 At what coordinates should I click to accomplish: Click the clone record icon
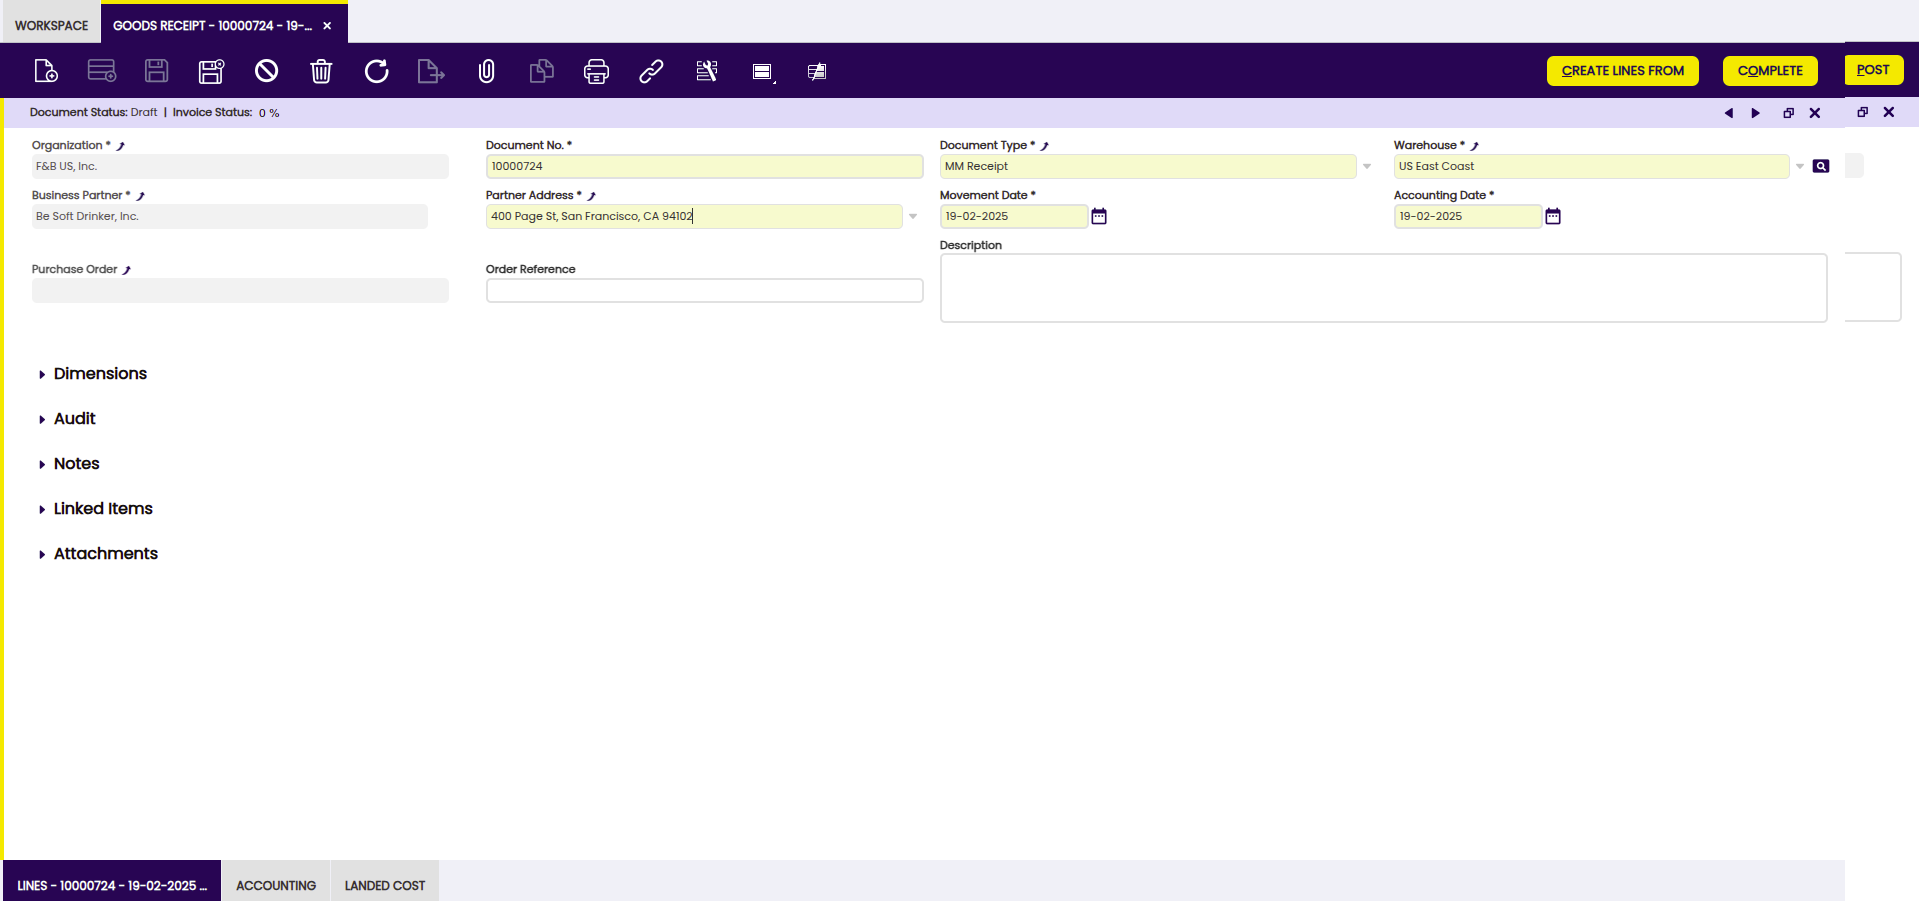tap(541, 71)
